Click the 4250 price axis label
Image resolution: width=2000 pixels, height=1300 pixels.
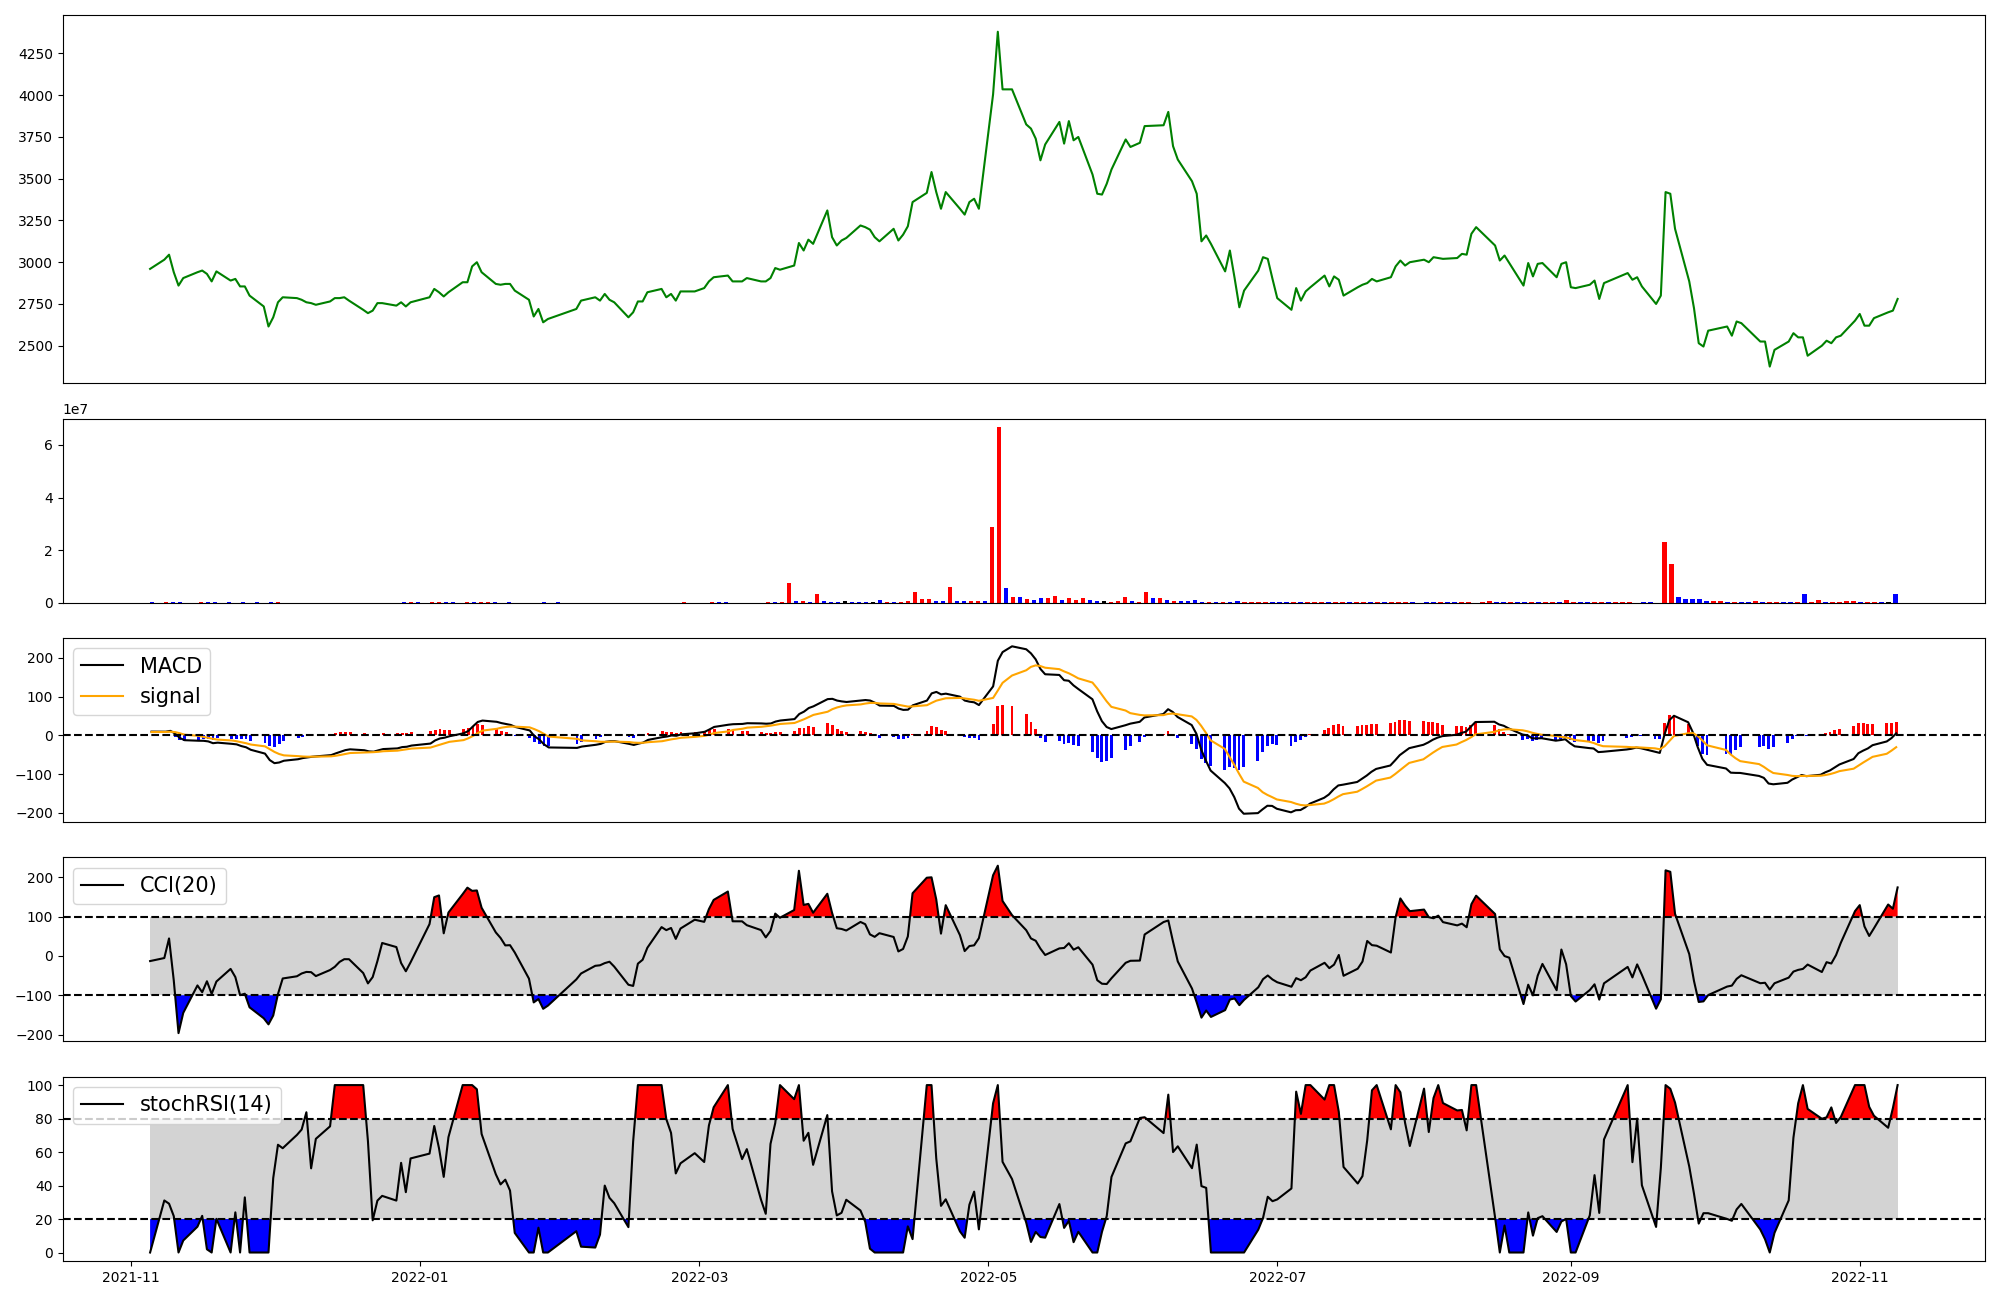coord(36,54)
